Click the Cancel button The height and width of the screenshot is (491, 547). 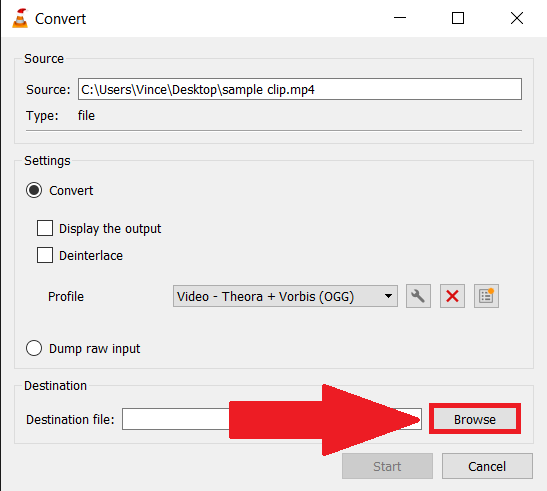click(487, 466)
